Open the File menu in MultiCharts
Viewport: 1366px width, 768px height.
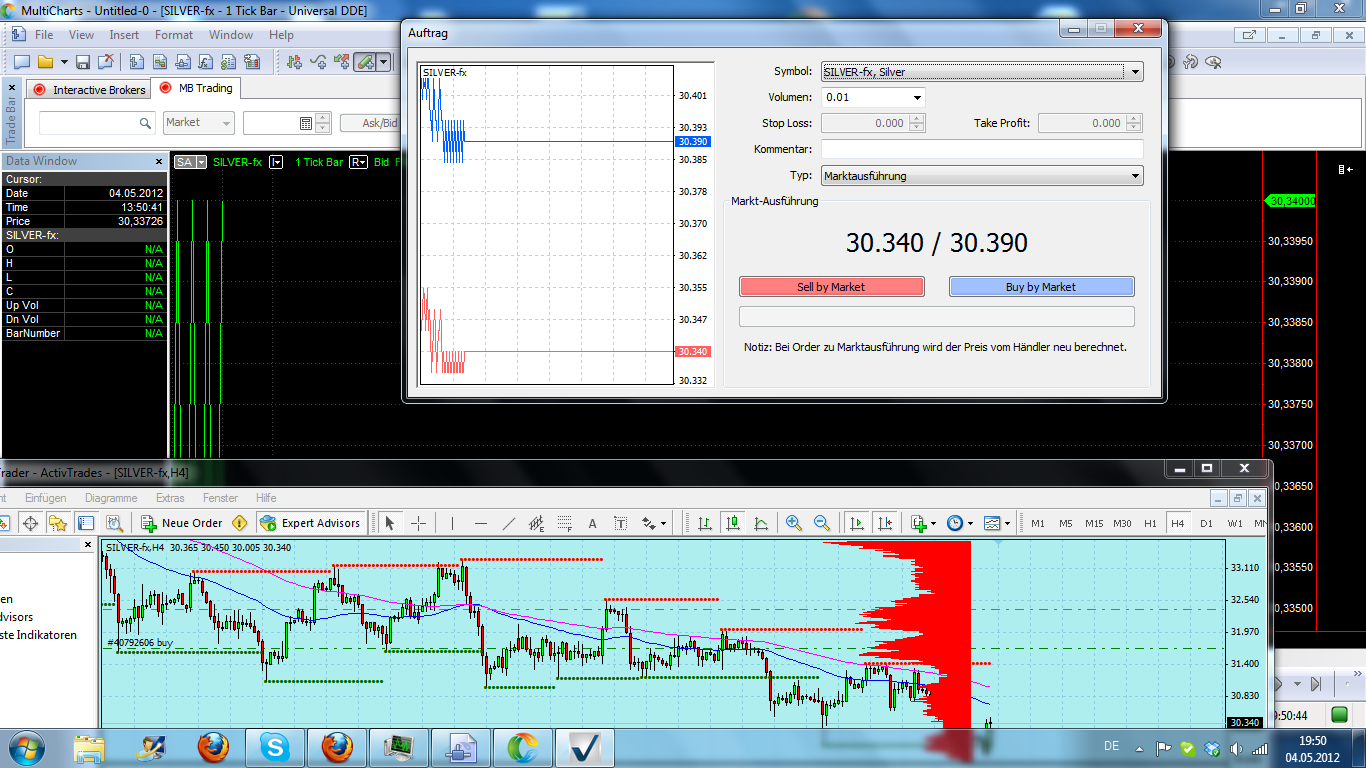[x=44, y=35]
